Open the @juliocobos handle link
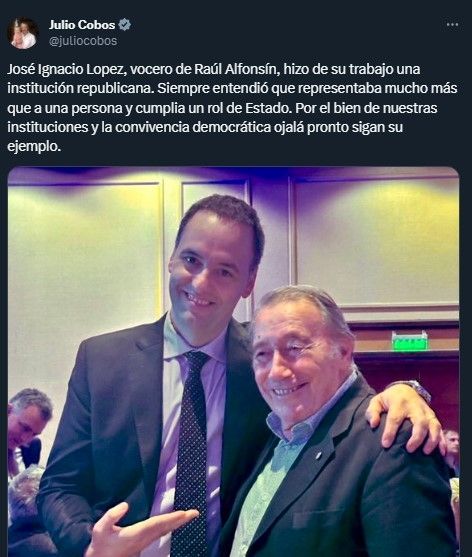The image size is (472, 557). point(83,41)
